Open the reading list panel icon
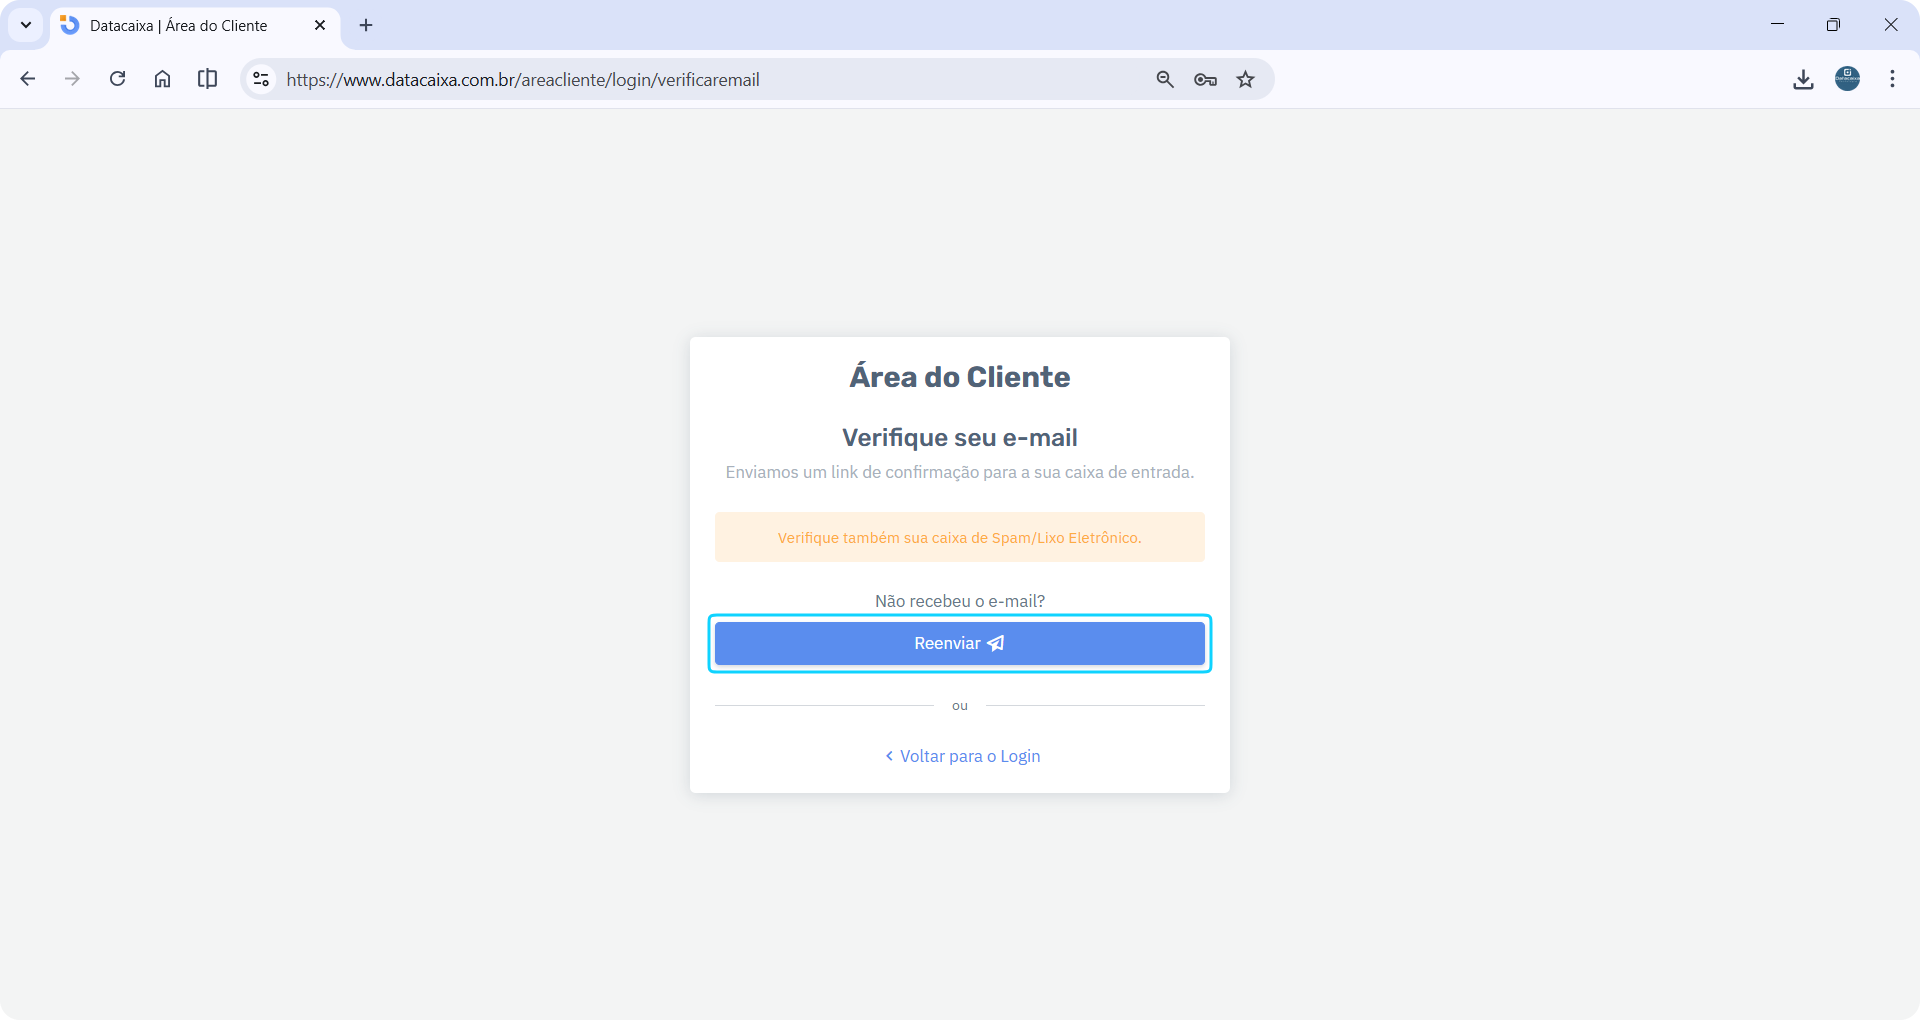 coord(207,79)
